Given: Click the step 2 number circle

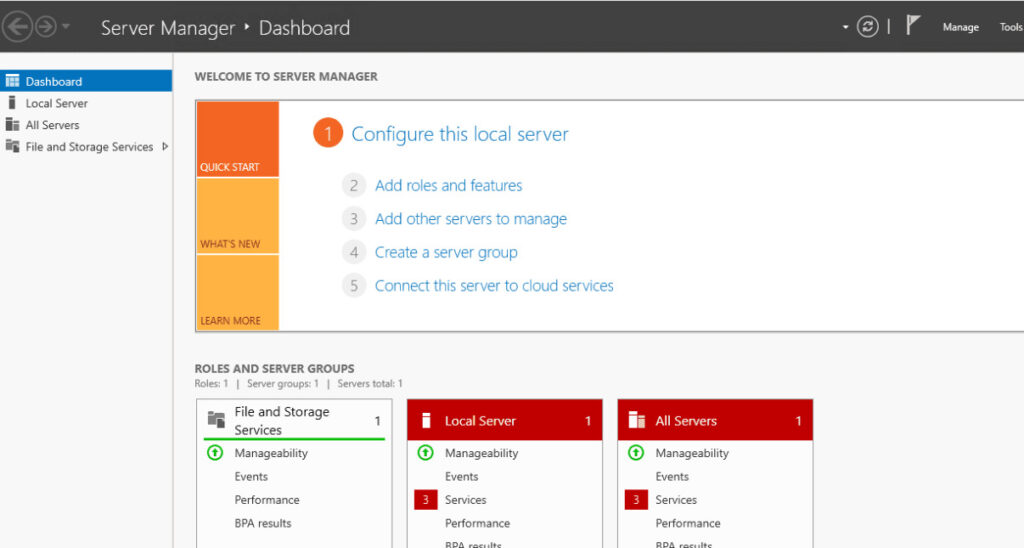Looking at the screenshot, I should click(x=353, y=185).
